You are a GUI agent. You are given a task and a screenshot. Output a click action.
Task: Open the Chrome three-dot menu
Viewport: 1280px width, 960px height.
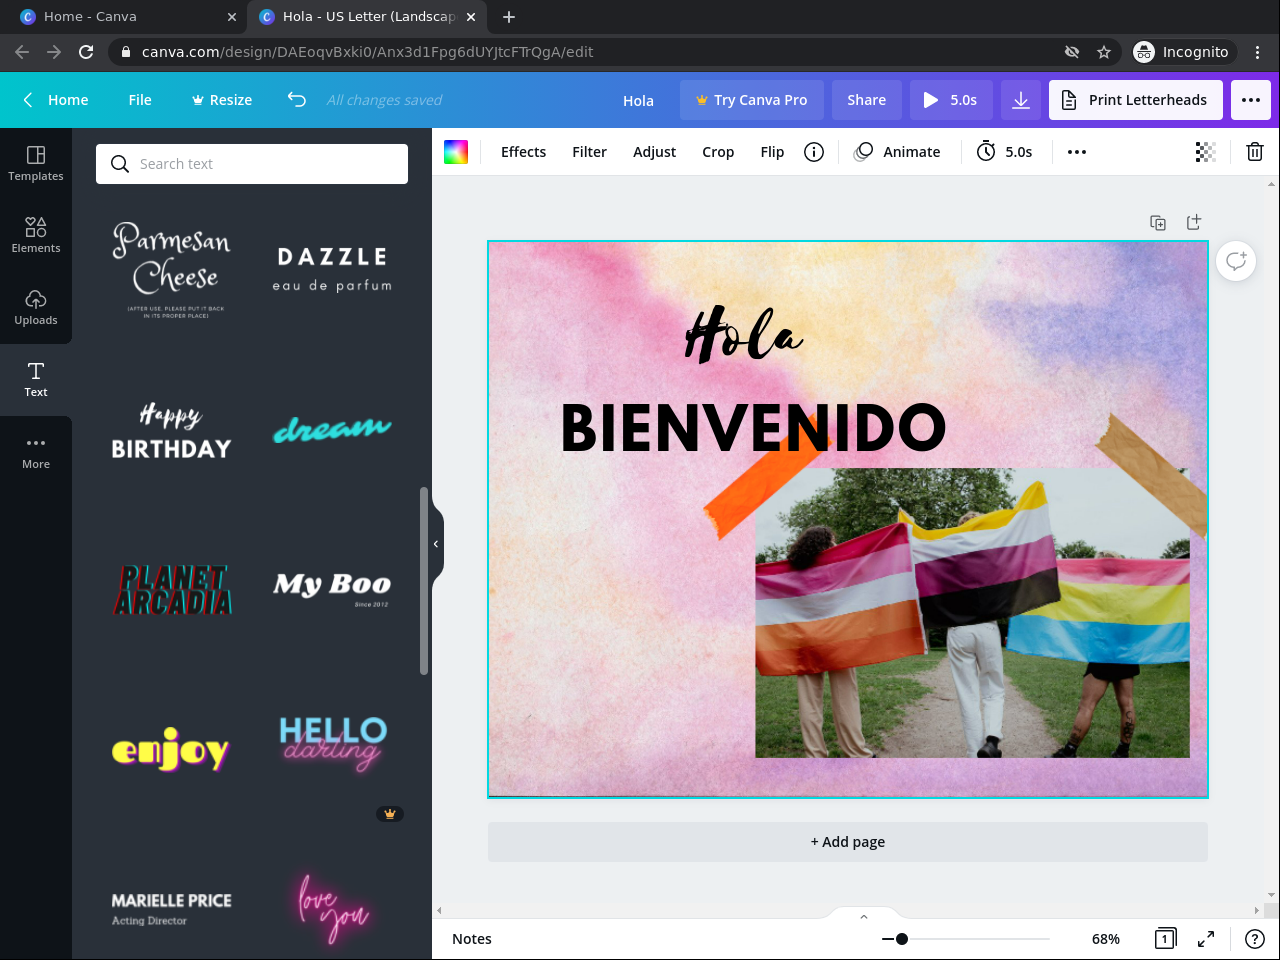(1258, 52)
